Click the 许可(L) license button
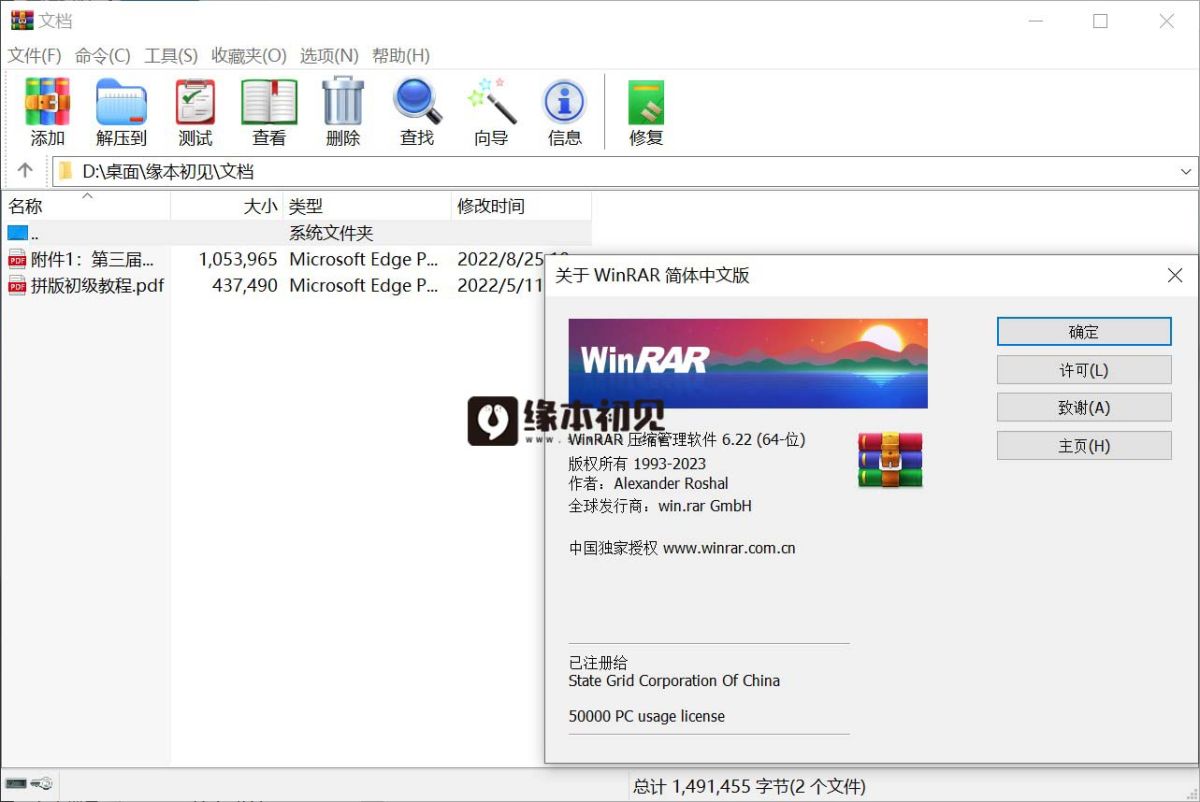 pyautogui.click(x=1084, y=370)
